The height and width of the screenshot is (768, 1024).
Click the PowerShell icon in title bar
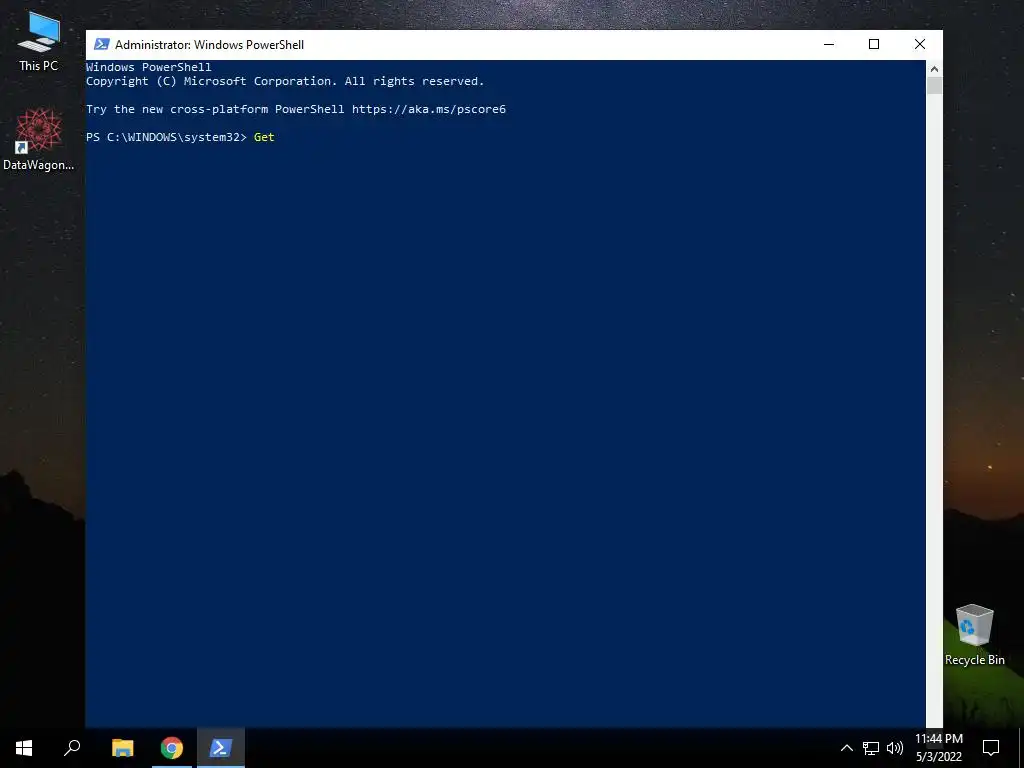pos(101,44)
